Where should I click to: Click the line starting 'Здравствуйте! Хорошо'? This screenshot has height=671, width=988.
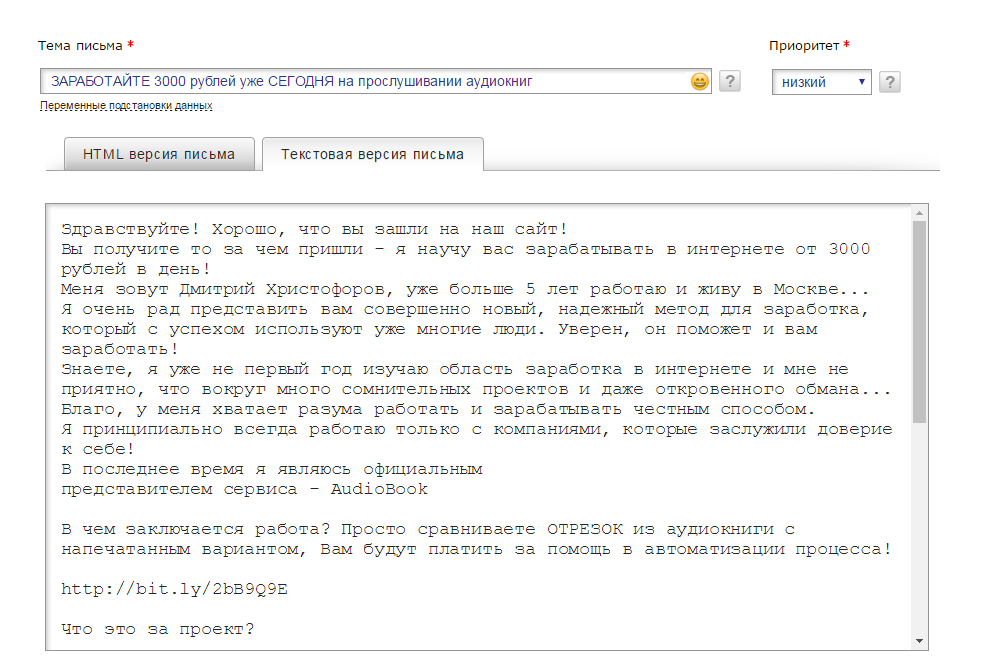[314, 229]
